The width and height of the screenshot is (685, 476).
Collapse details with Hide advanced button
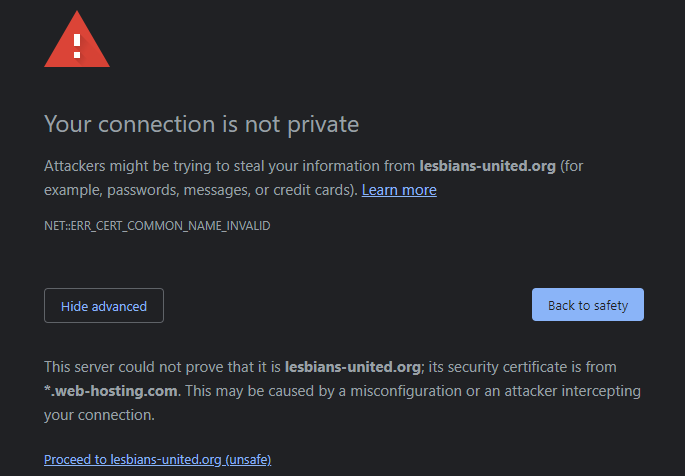tap(104, 306)
